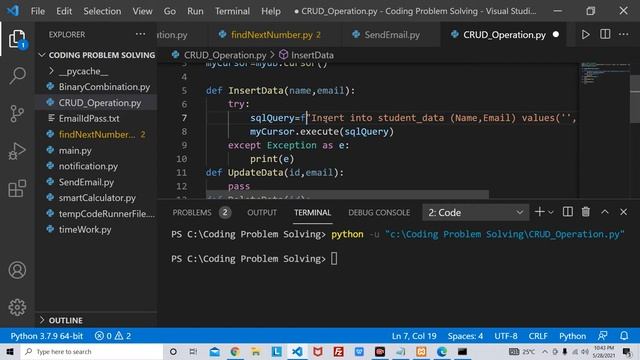Switch to the Output panel tab
This screenshot has width=640, height=360.
tap(262, 213)
